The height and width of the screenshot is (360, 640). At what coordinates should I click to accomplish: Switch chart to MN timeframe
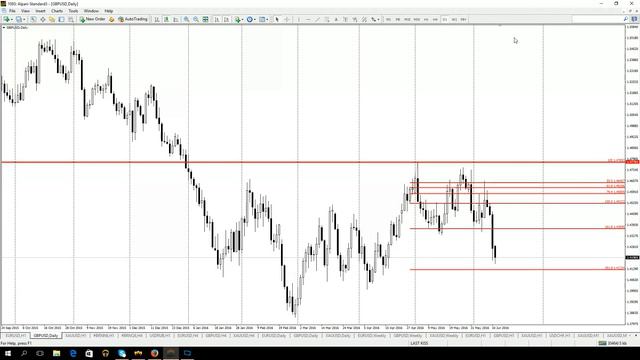[463, 19]
